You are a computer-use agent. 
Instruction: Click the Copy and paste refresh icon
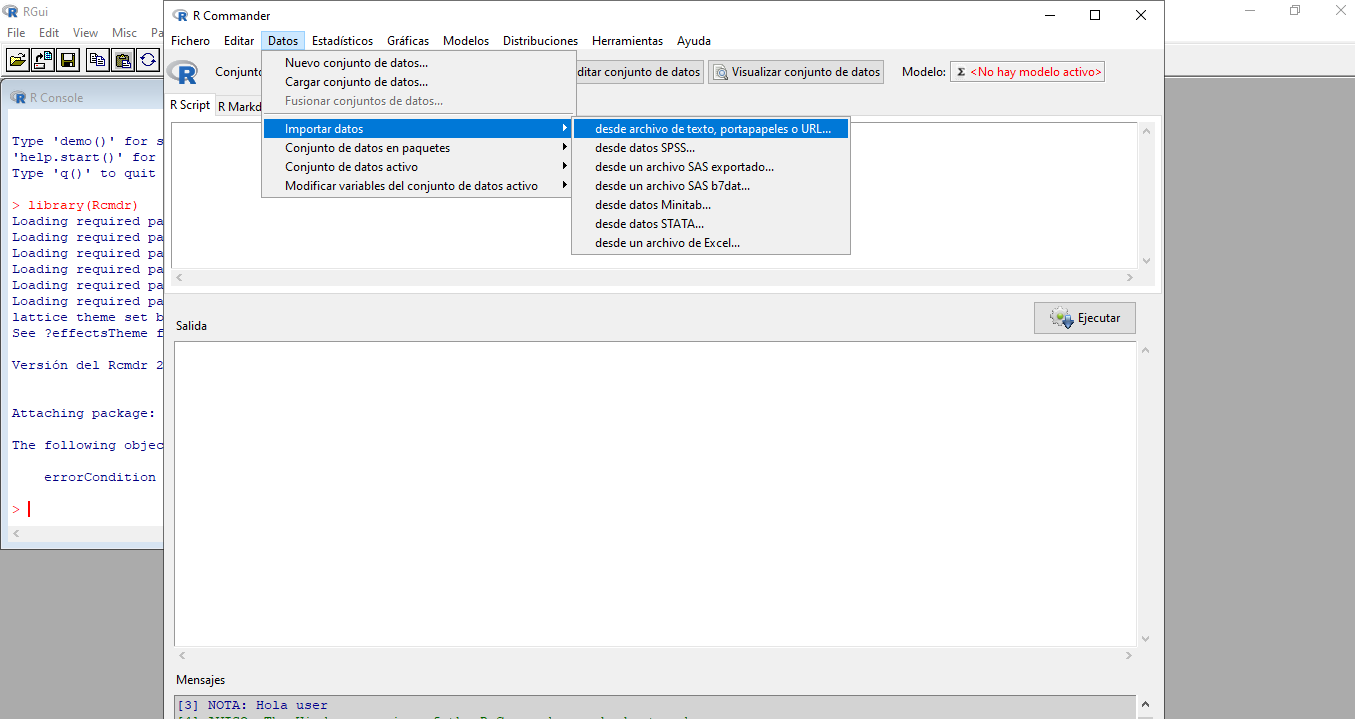[x=148, y=60]
